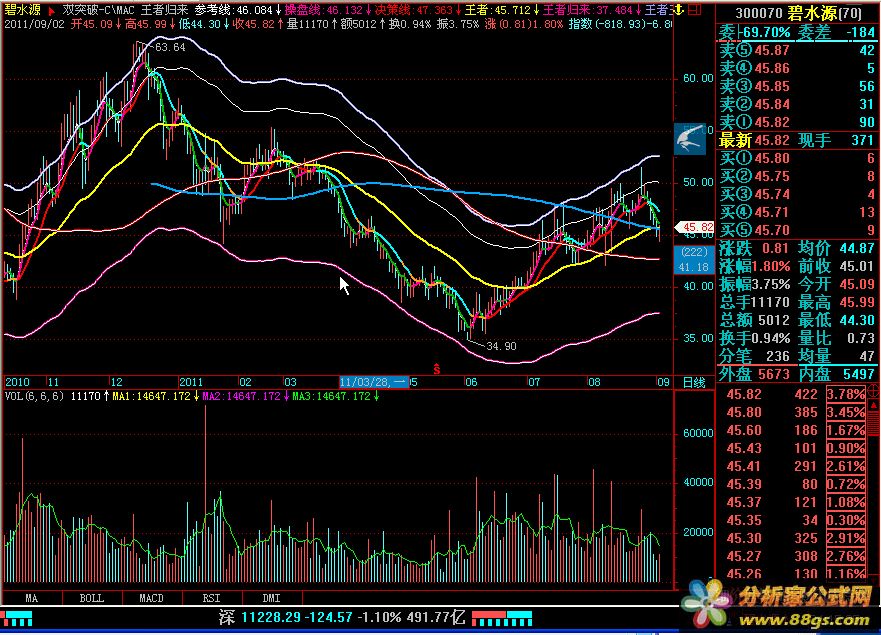
Task: Click the 涨跌 0.81 field
Action: (x=755, y=248)
